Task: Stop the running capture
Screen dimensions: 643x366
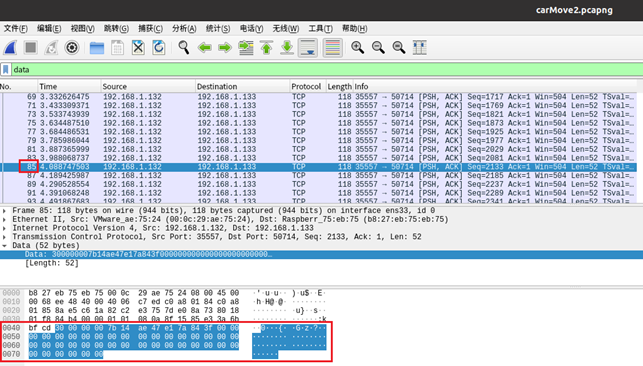Action: coord(31,48)
